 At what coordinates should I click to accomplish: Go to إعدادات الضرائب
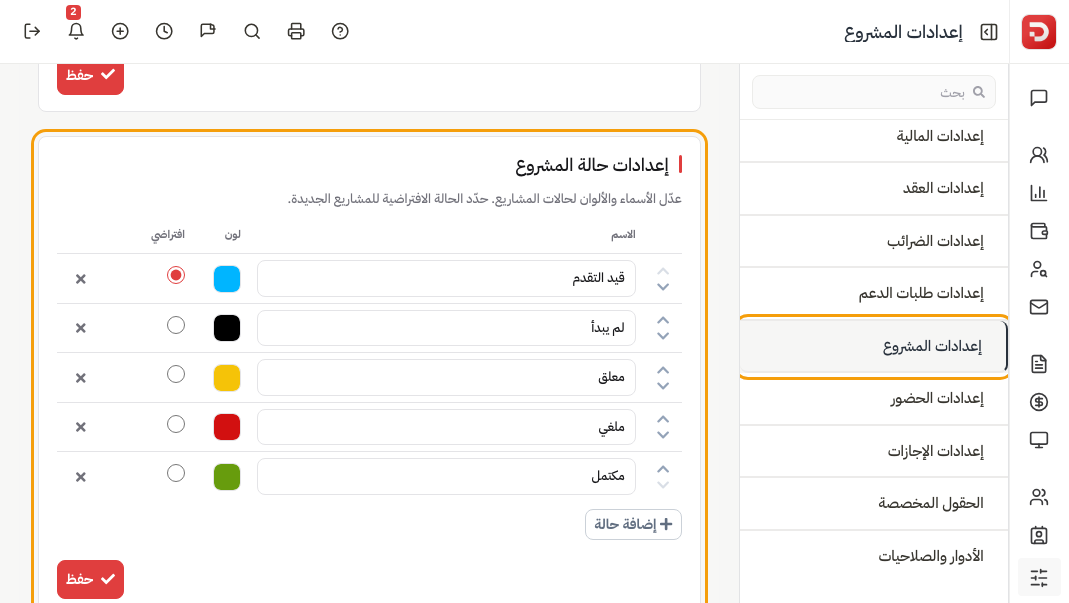874,241
